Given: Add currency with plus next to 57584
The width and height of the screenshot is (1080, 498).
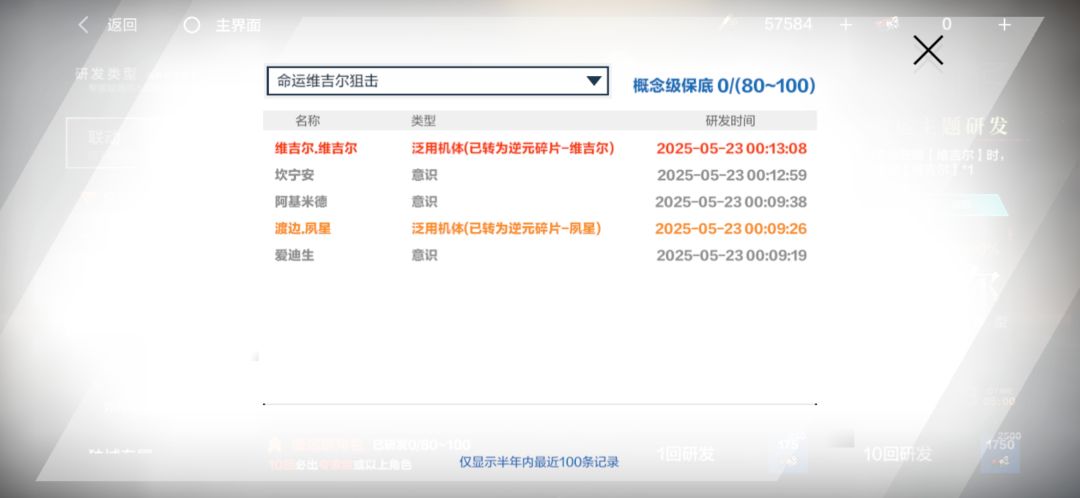Looking at the screenshot, I should pos(846,25).
